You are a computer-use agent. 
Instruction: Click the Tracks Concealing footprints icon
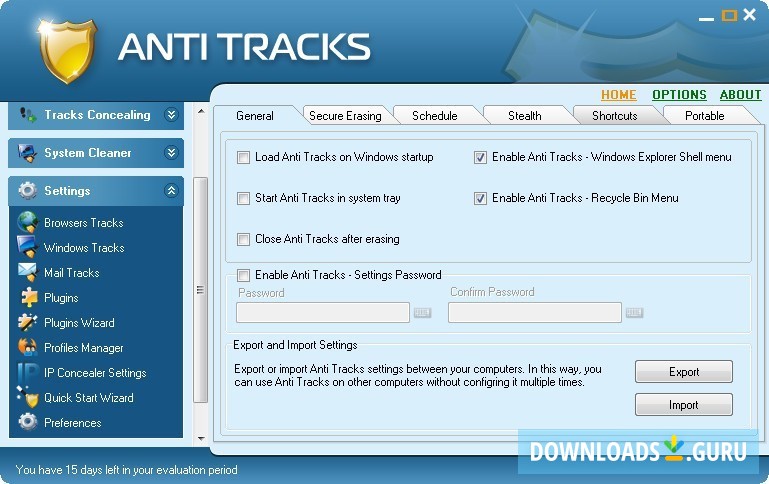[27, 115]
